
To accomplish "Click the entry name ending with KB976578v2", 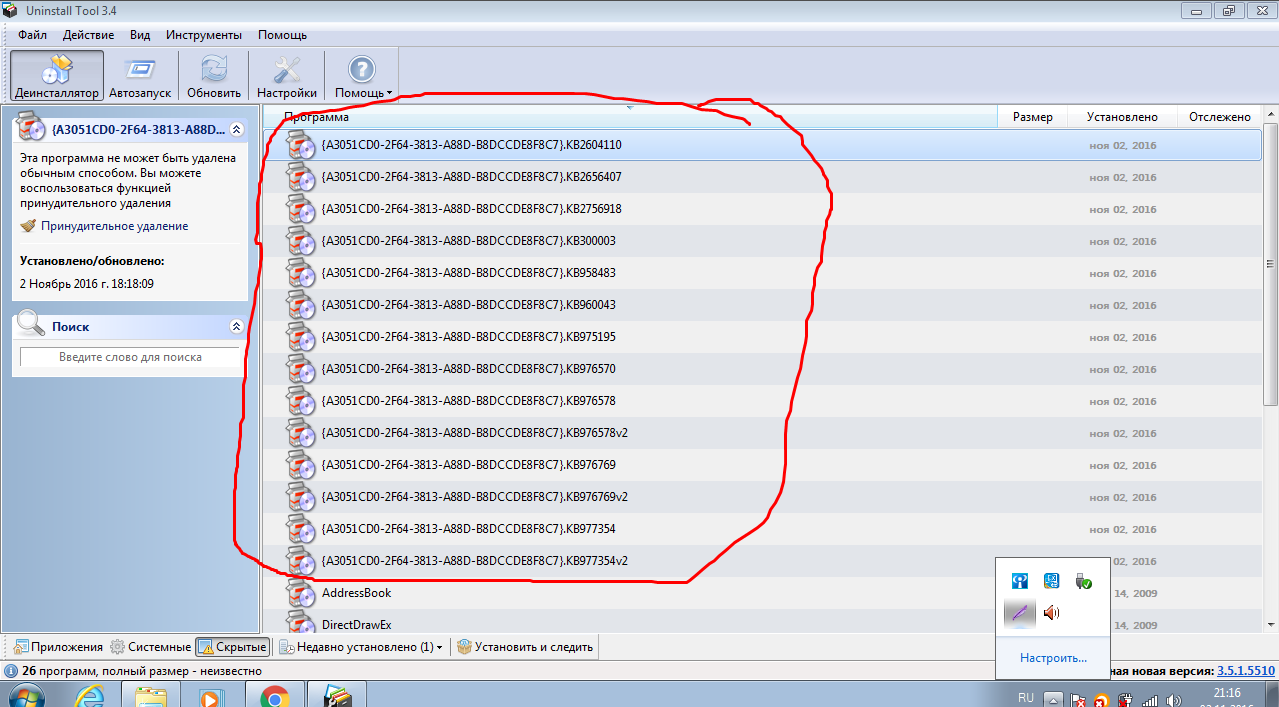I will click(x=475, y=433).
